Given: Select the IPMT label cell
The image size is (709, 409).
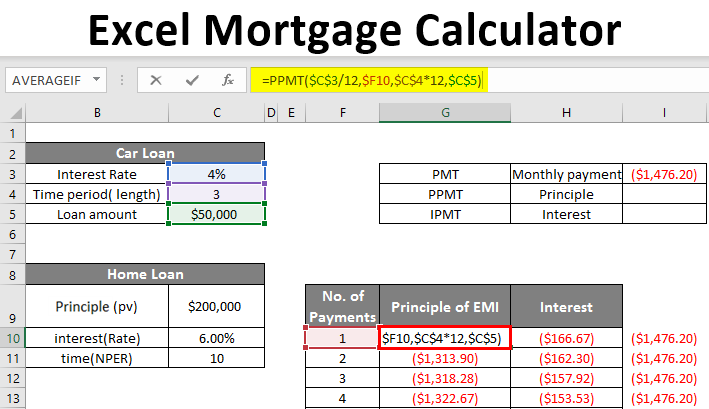Looking at the screenshot, I should point(445,214).
